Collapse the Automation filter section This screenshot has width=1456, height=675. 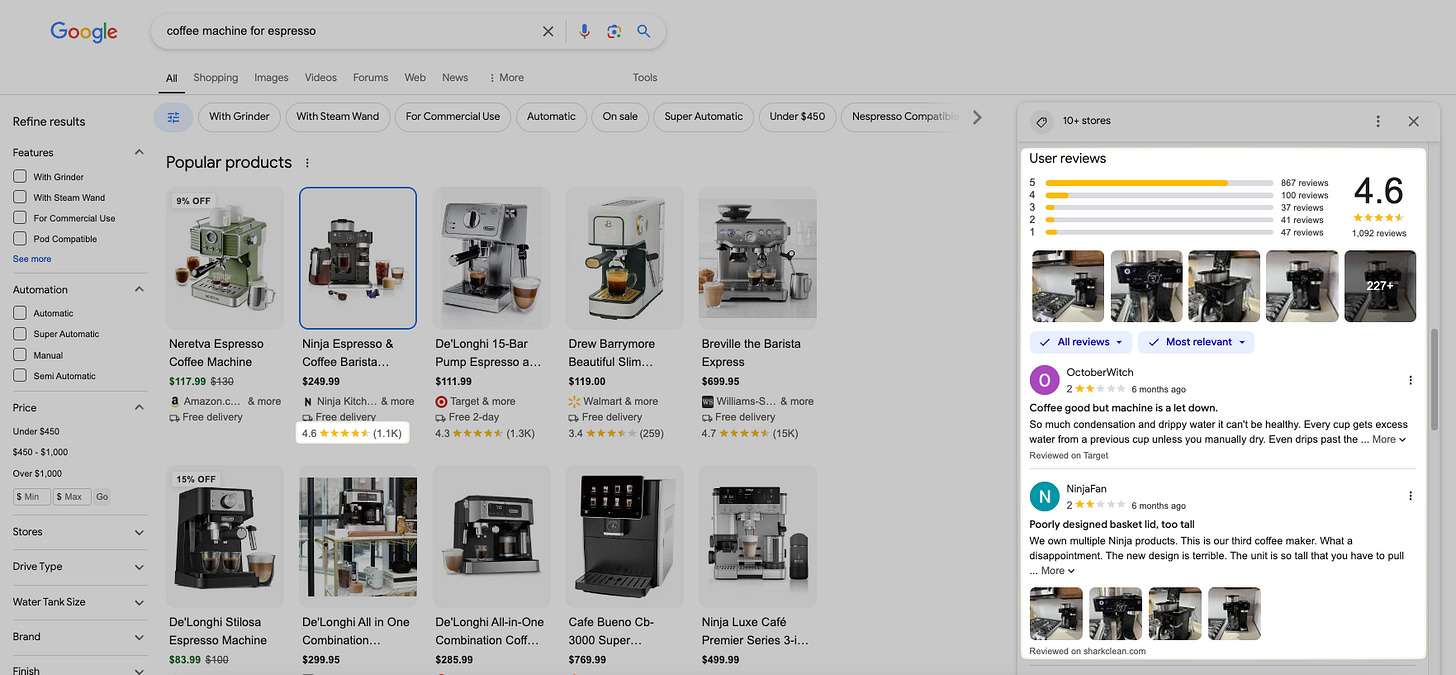[139, 289]
